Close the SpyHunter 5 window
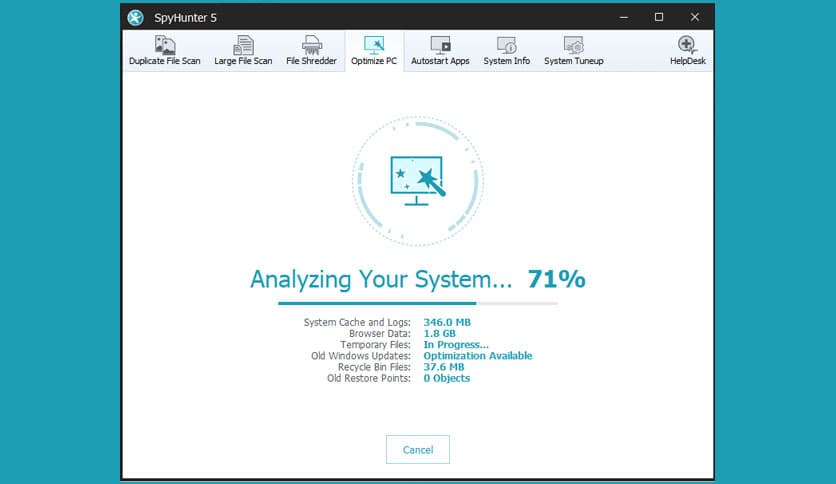 pyautogui.click(x=695, y=17)
